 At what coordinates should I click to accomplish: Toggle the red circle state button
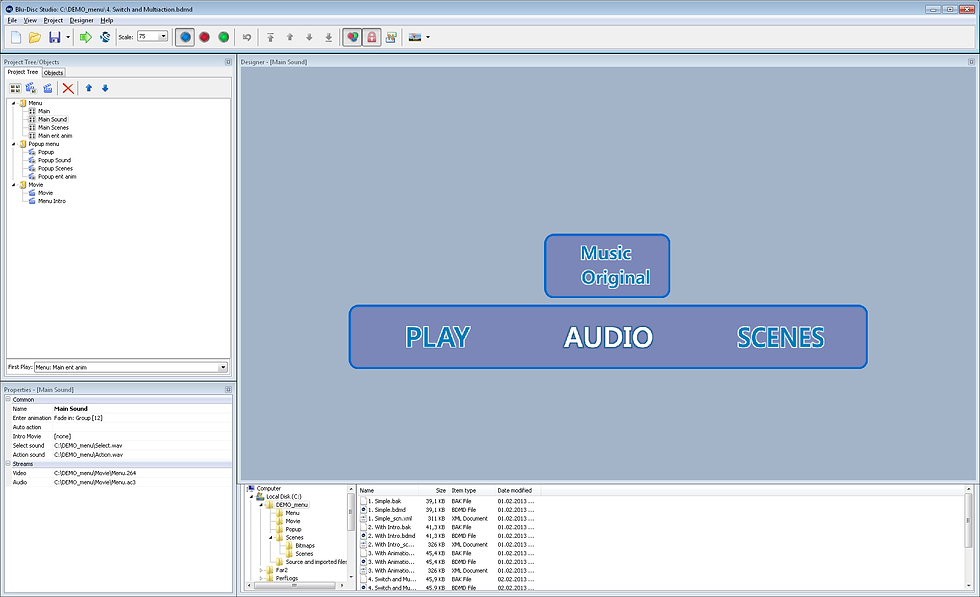tap(204, 38)
